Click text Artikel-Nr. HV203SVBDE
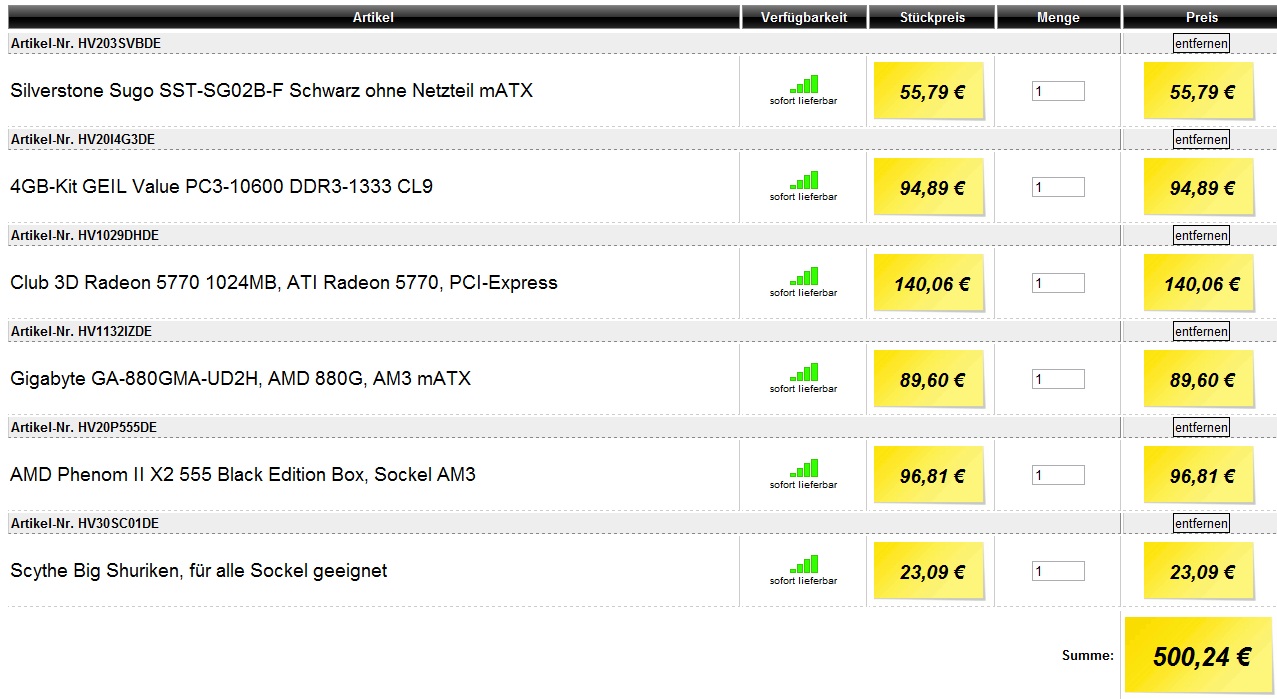The image size is (1277, 699). tap(85, 43)
